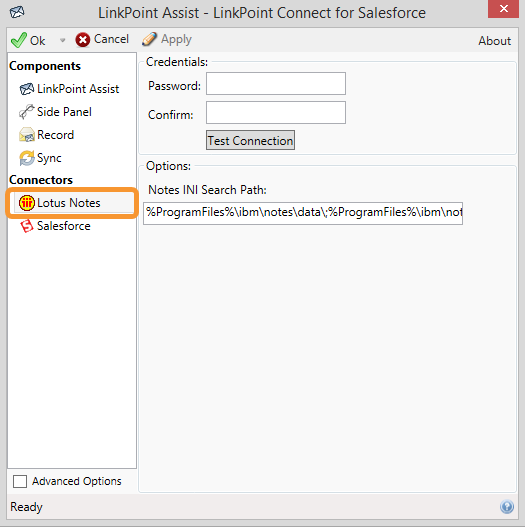Image resolution: width=525 pixels, height=527 pixels.
Task: Click the Apply button label
Action: (176, 40)
